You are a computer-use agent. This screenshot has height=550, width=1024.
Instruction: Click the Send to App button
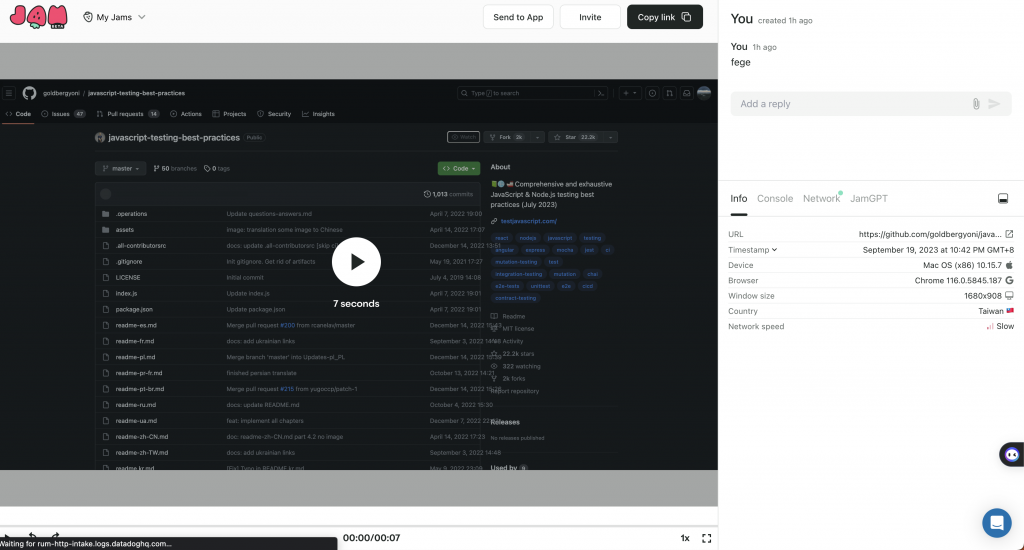[x=518, y=17]
